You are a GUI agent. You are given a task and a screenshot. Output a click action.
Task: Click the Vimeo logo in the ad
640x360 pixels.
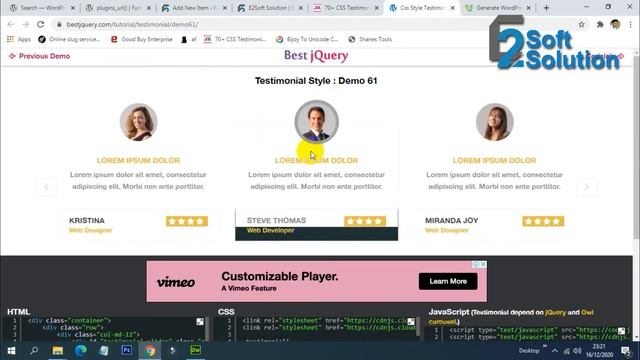point(176,282)
